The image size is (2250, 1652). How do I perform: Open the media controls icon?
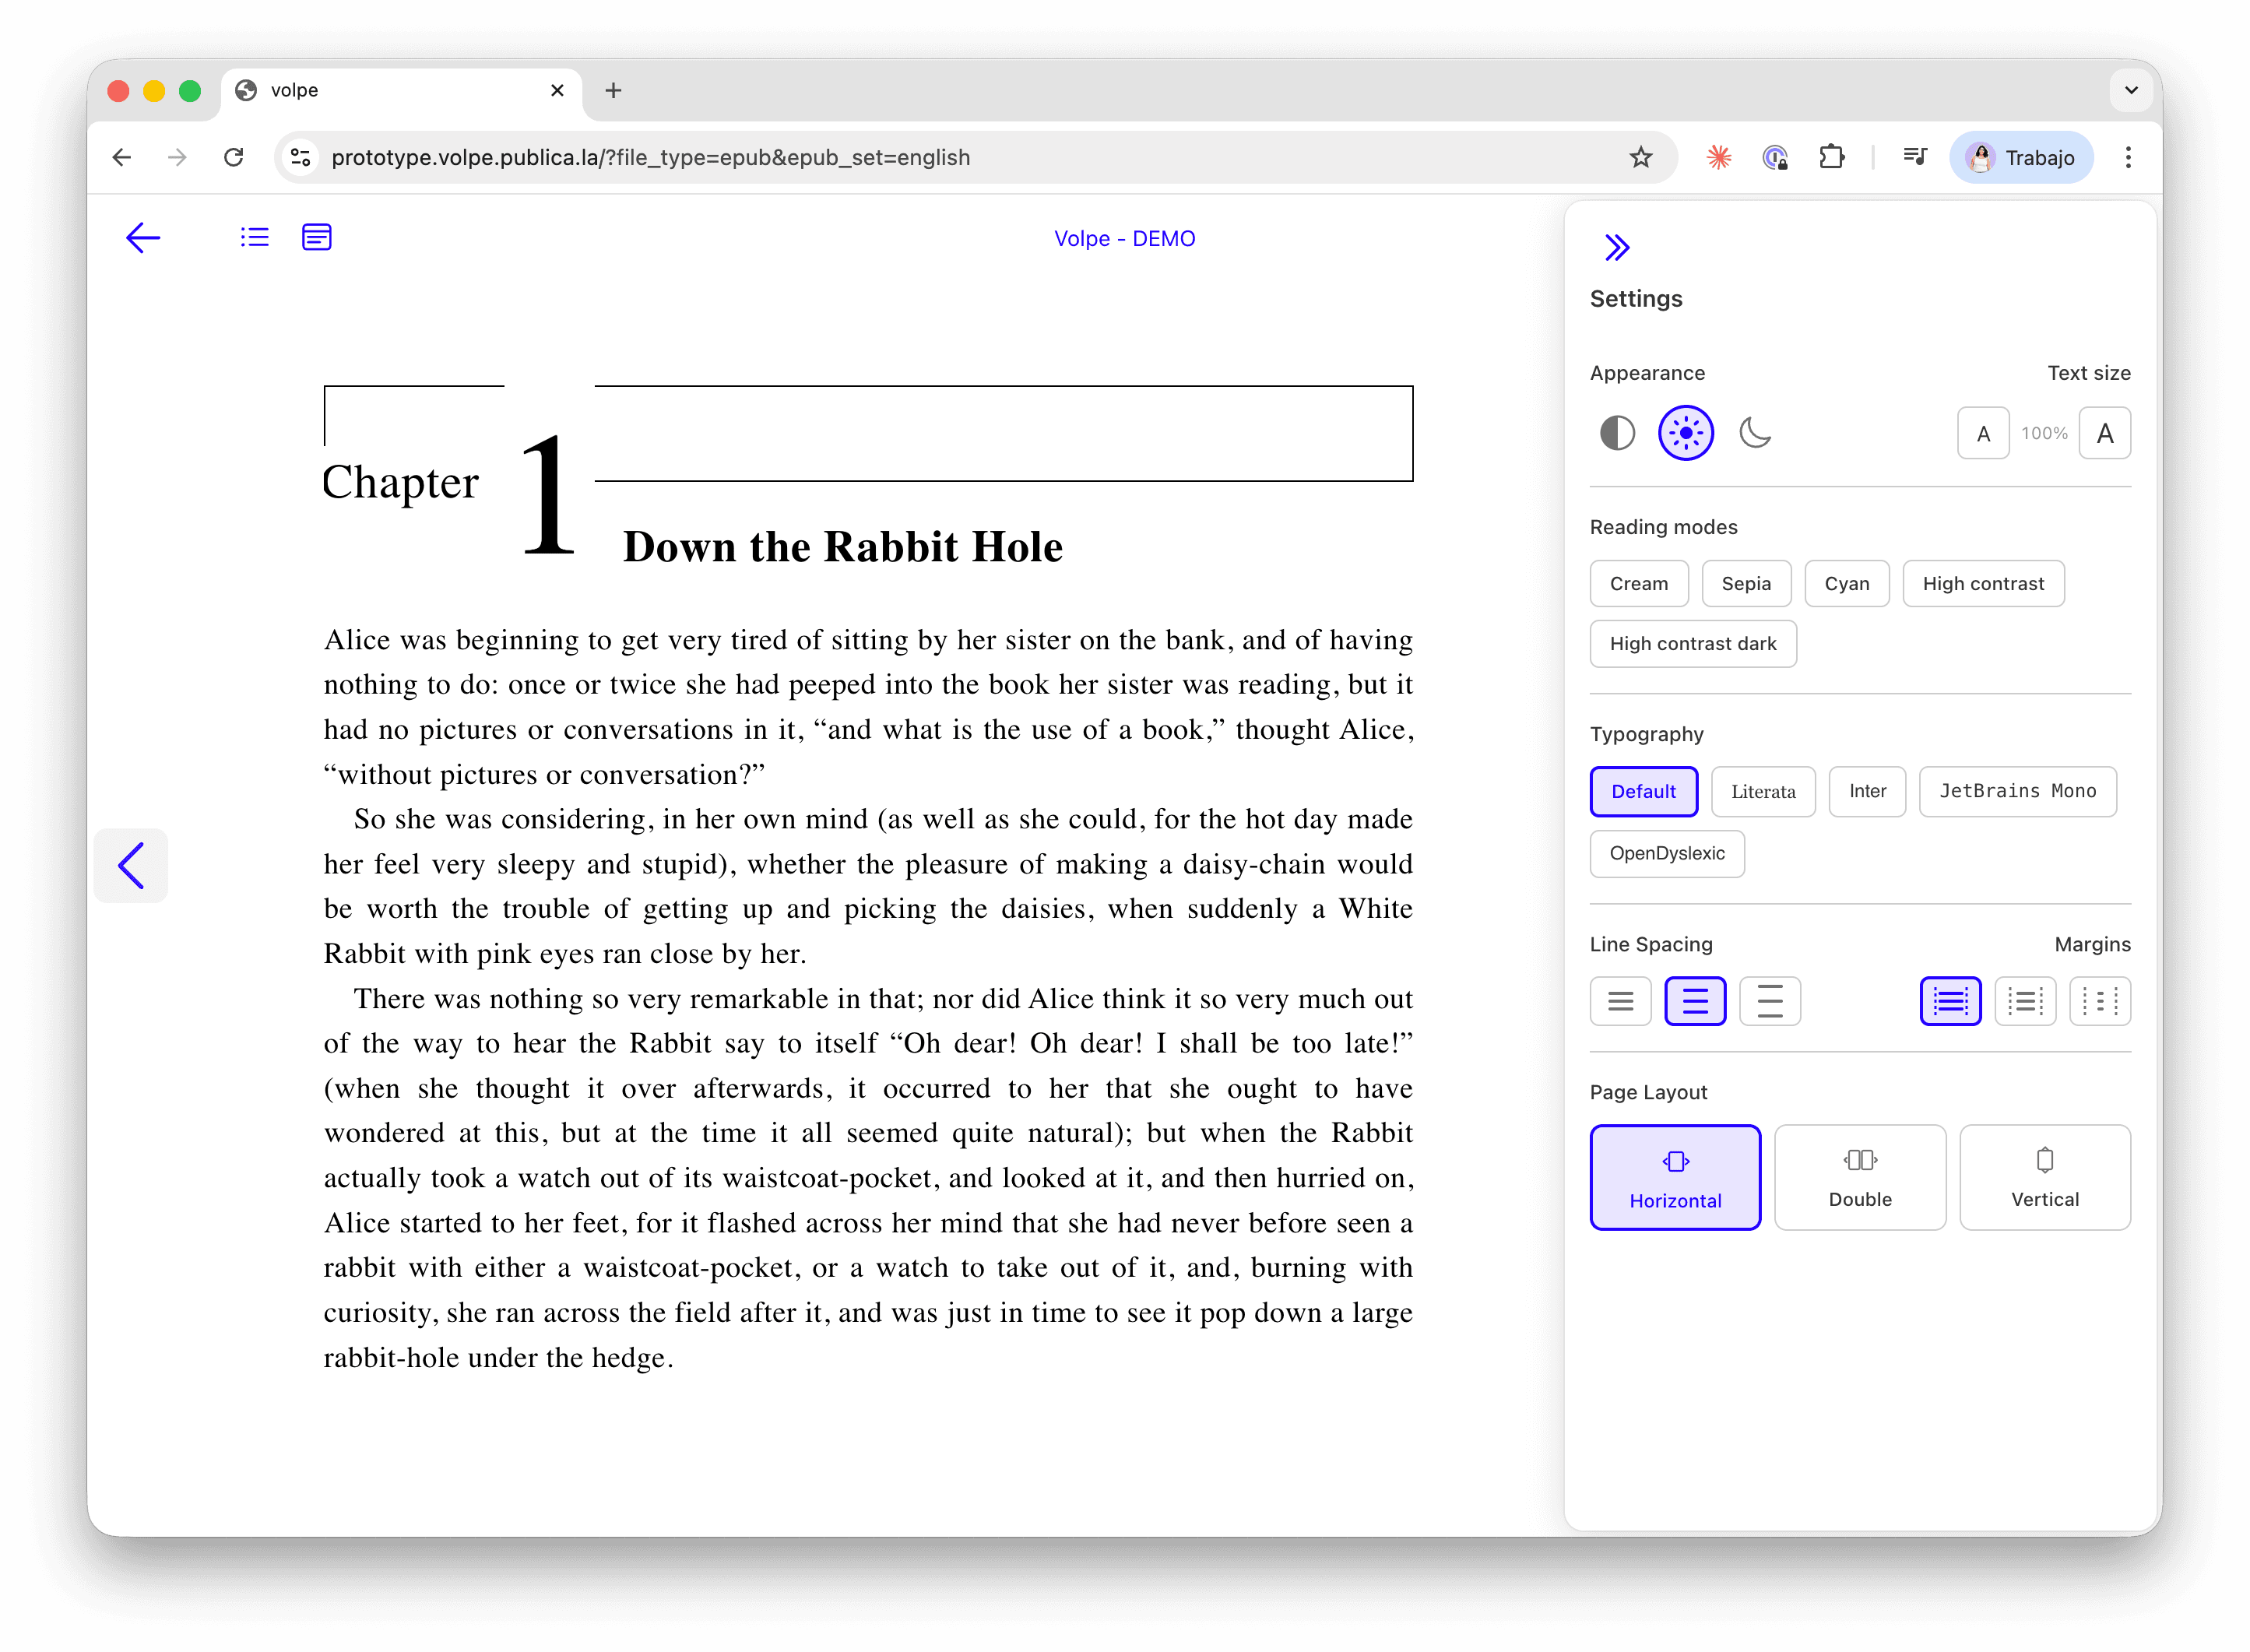click(x=1915, y=157)
